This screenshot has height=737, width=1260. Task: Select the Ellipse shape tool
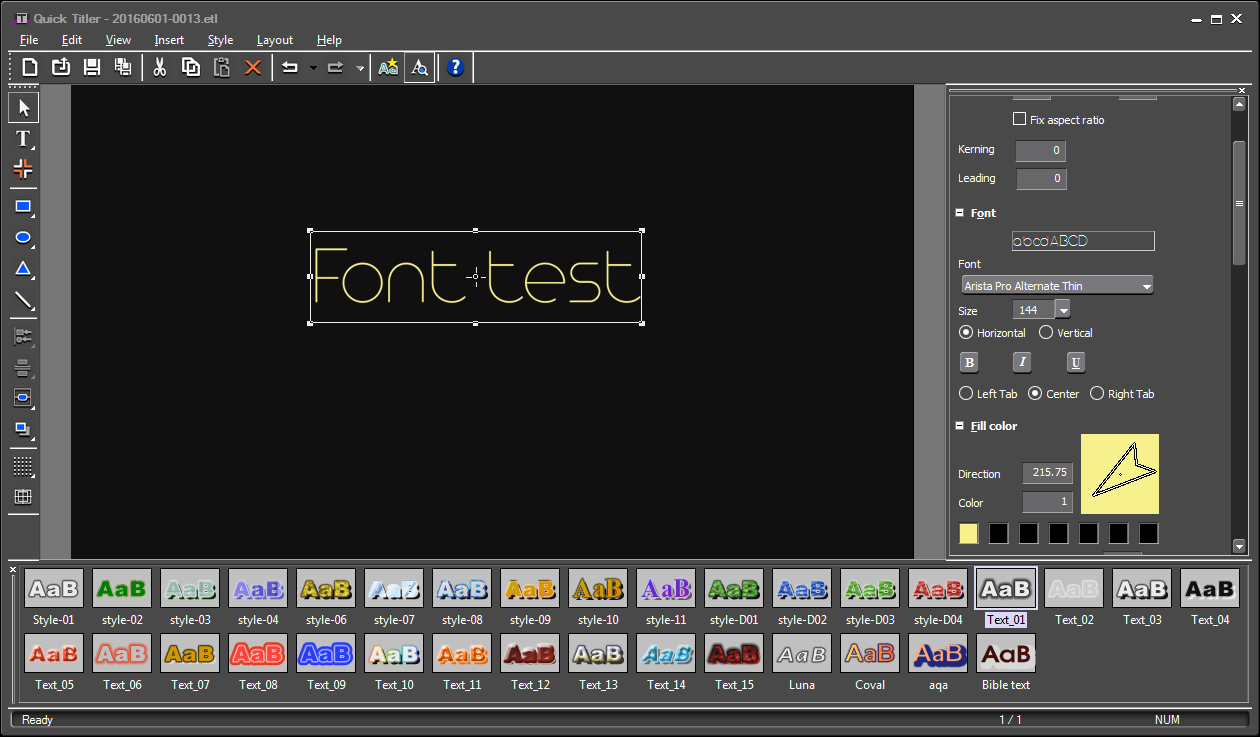[x=23, y=238]
